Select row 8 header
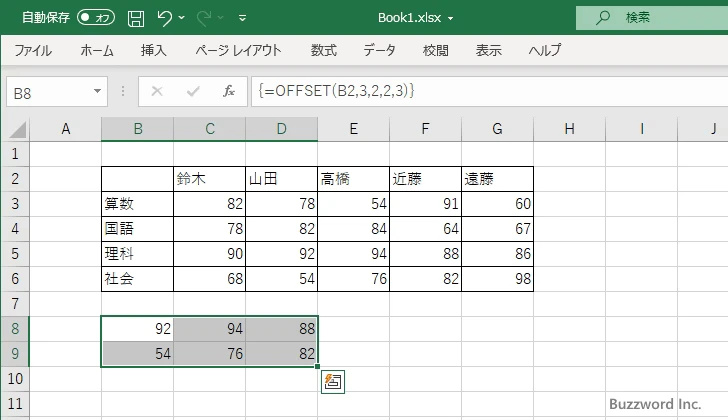The height and width of the screenshot is (420, 728). tap(15, 329)
